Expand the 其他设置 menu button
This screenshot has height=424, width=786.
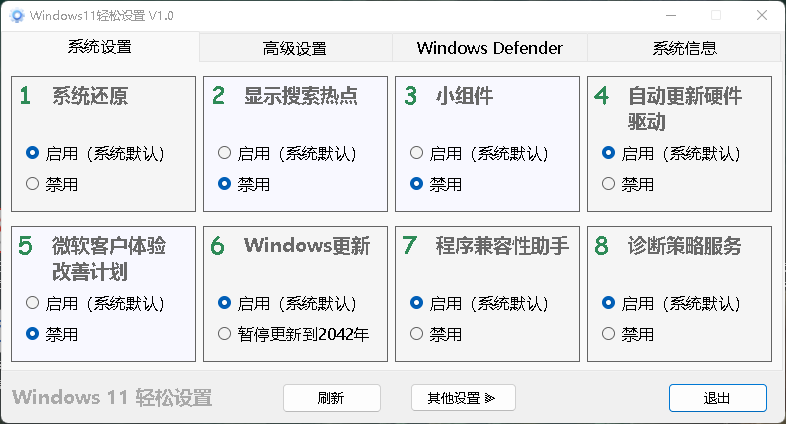[462, 398]
